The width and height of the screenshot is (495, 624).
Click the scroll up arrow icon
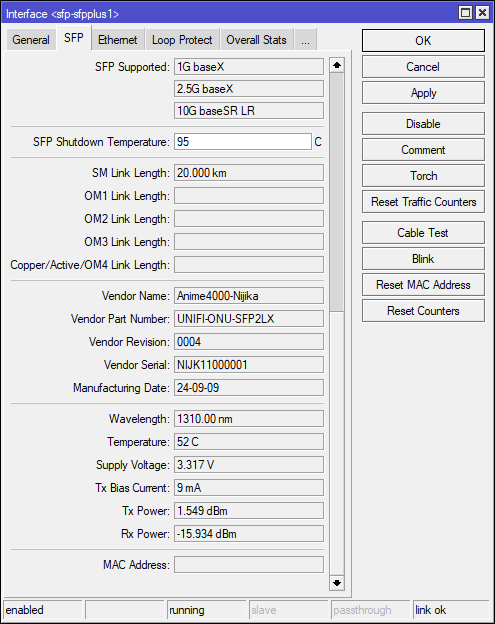337,65
